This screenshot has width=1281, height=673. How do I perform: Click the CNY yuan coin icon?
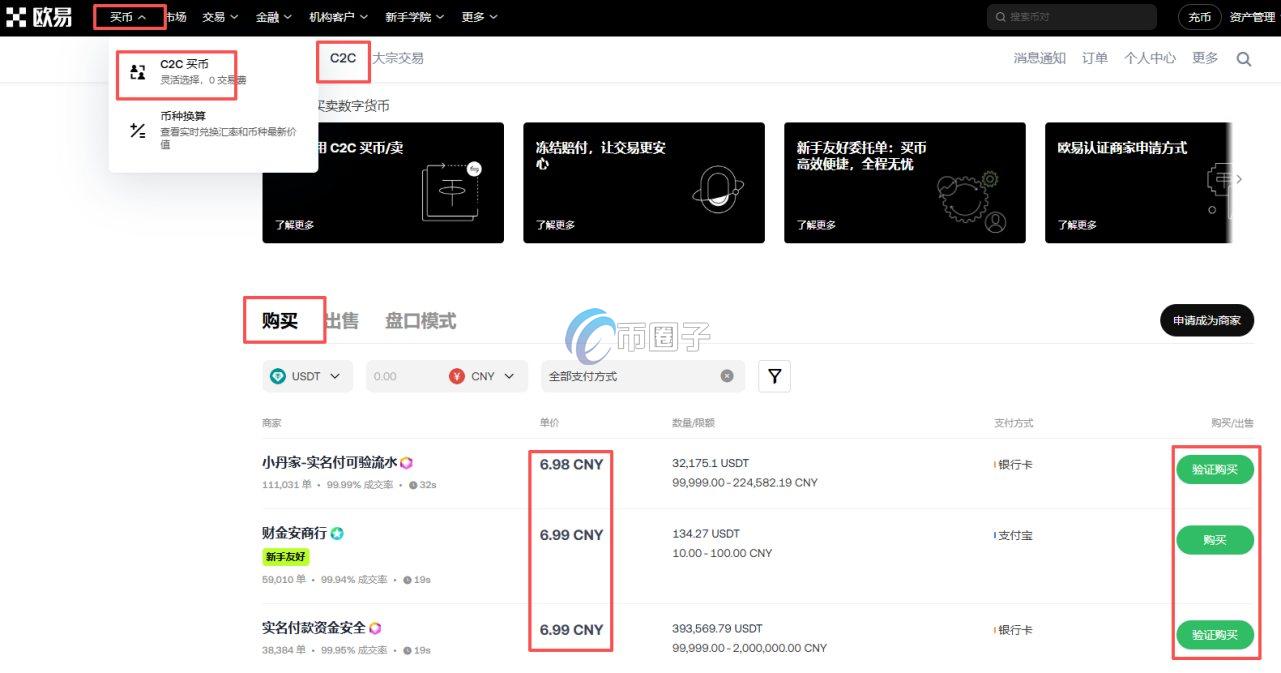457,375
